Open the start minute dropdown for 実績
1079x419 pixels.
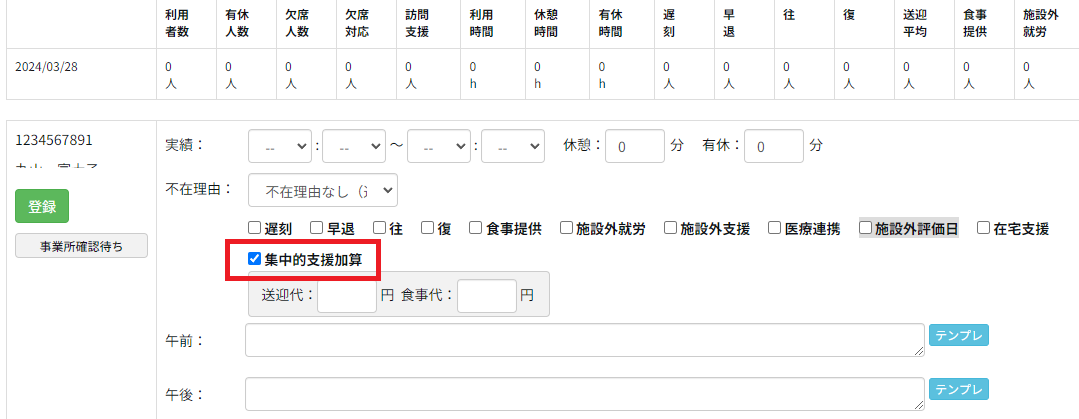coord(354,145)
